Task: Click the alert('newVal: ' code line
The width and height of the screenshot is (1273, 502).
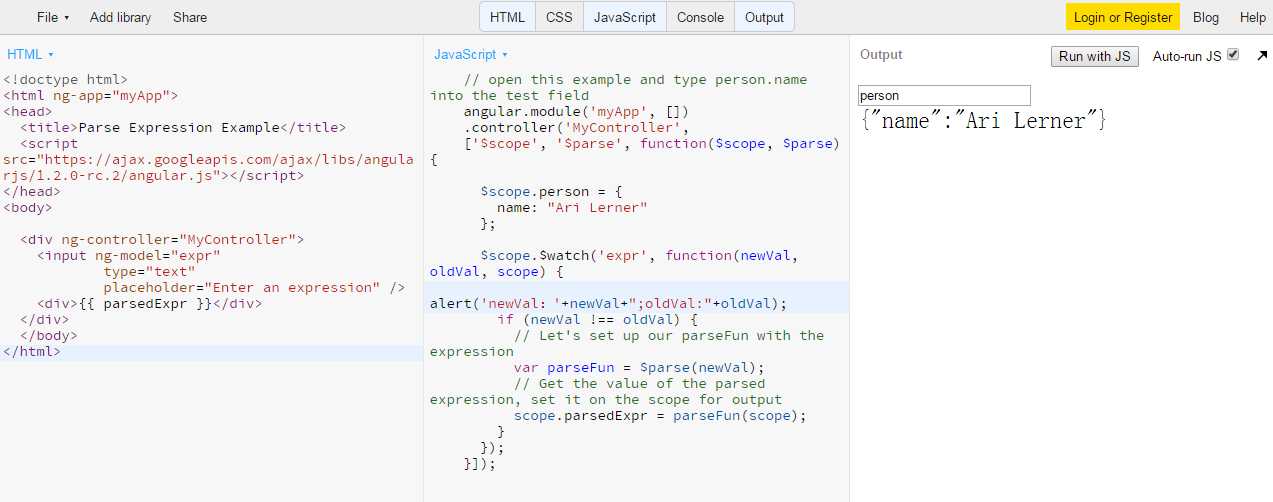Action: point(609,303)
